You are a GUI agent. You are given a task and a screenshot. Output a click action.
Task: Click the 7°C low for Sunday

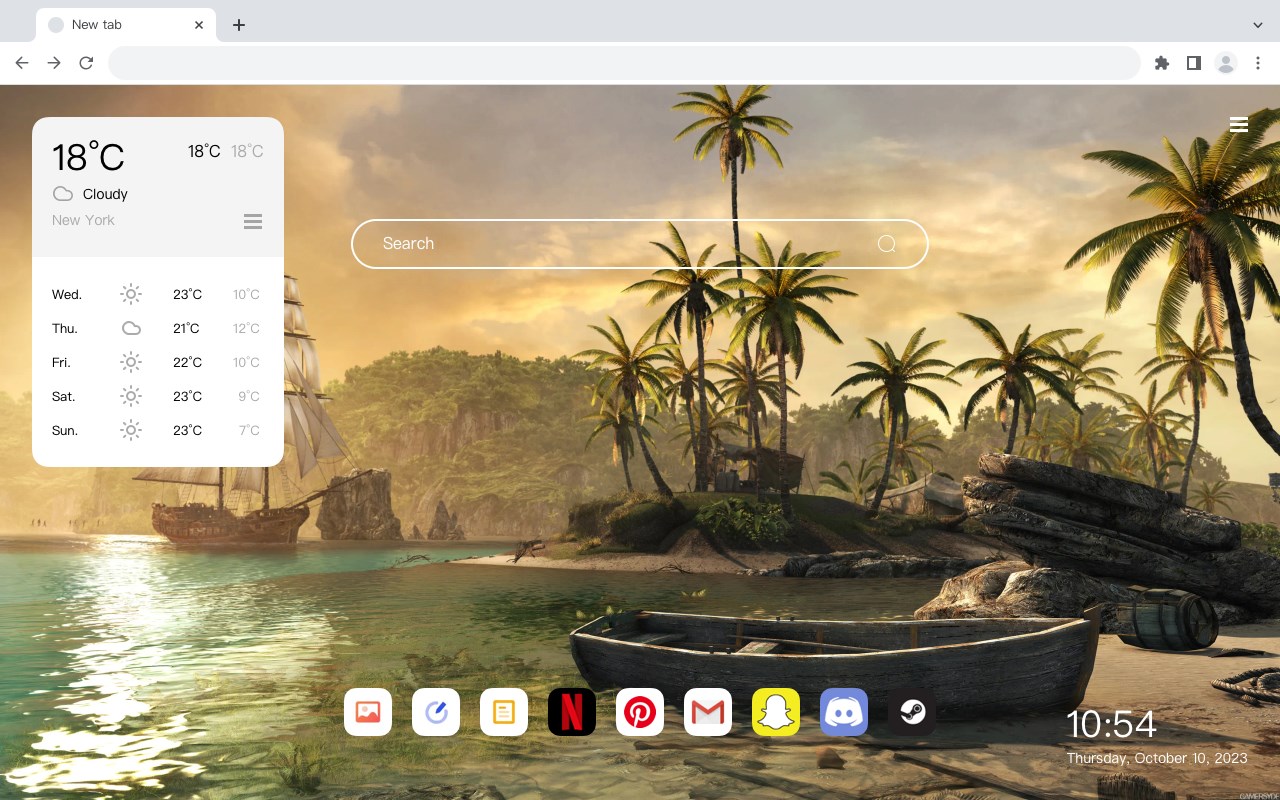click(249, 430)
